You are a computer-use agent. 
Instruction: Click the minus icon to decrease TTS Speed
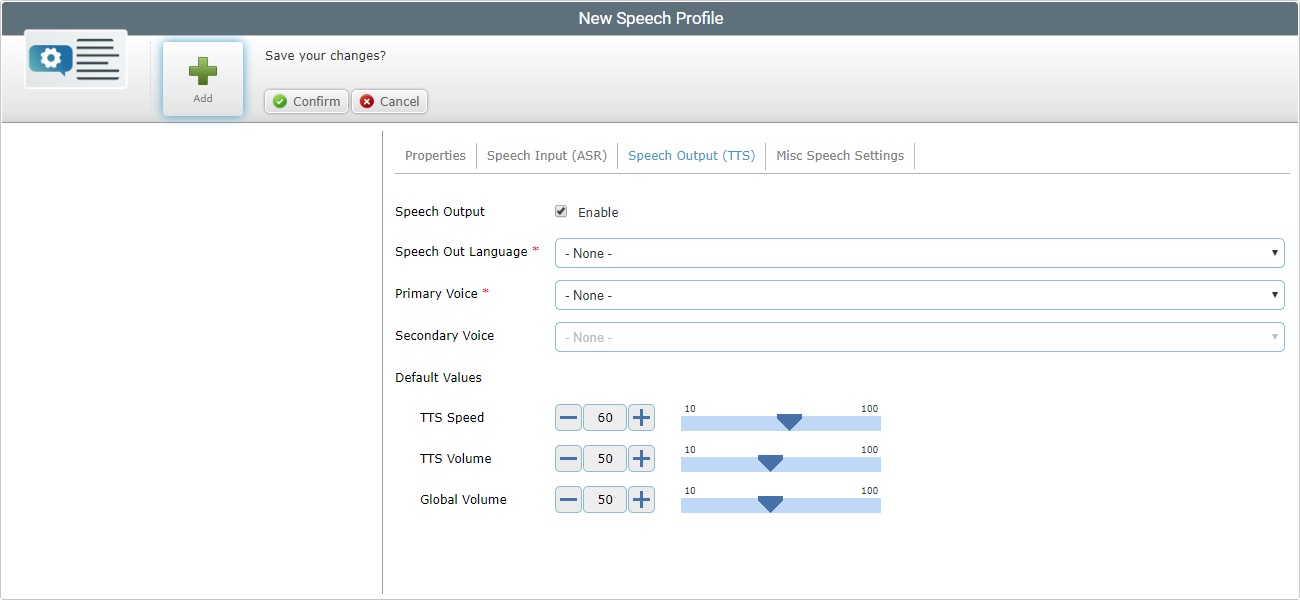point(568,417)
